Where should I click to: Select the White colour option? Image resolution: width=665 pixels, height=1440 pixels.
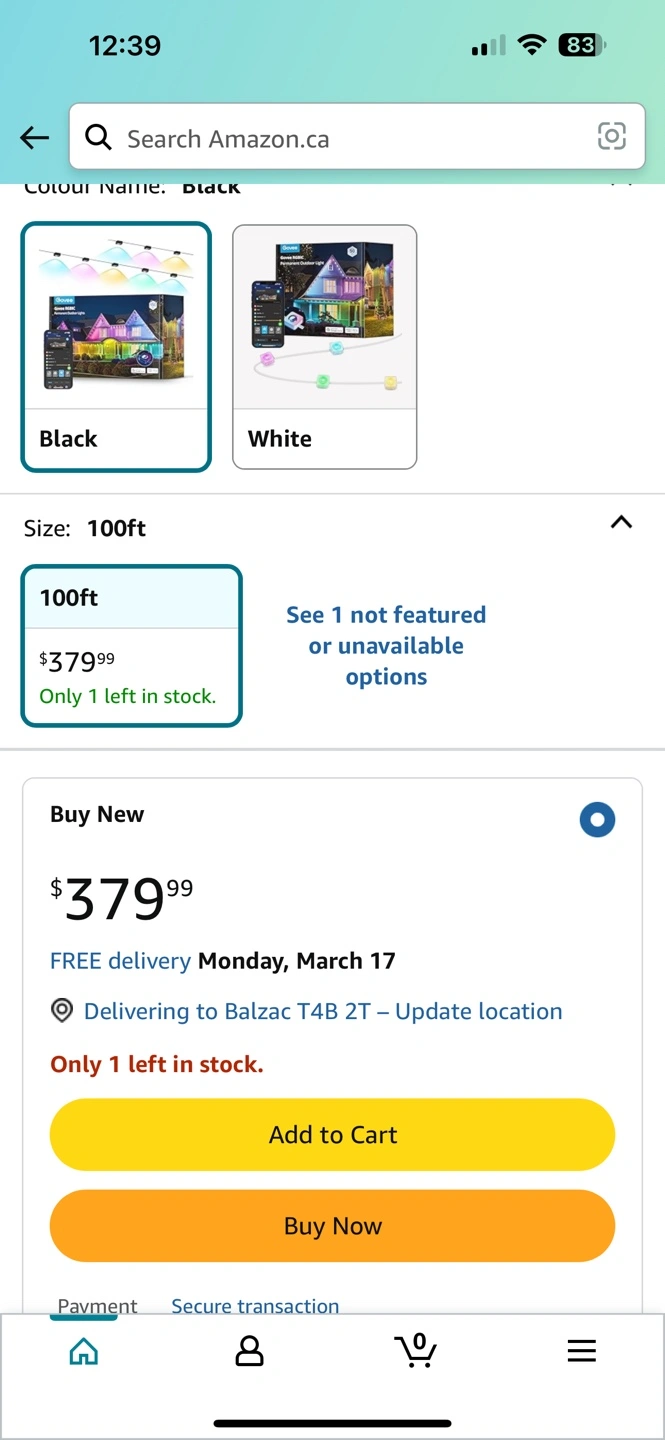click(324, 346)
